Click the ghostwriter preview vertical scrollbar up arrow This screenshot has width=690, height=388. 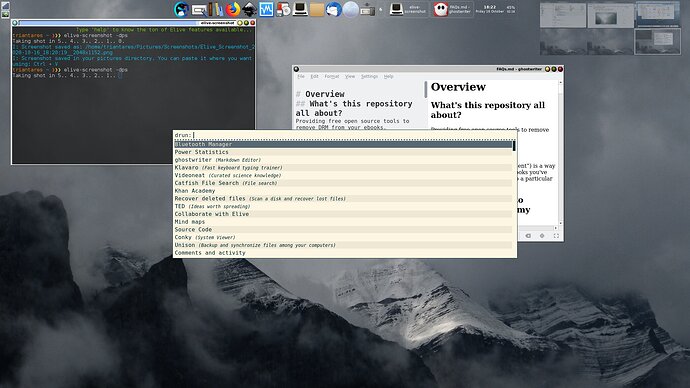pos(561,83)
